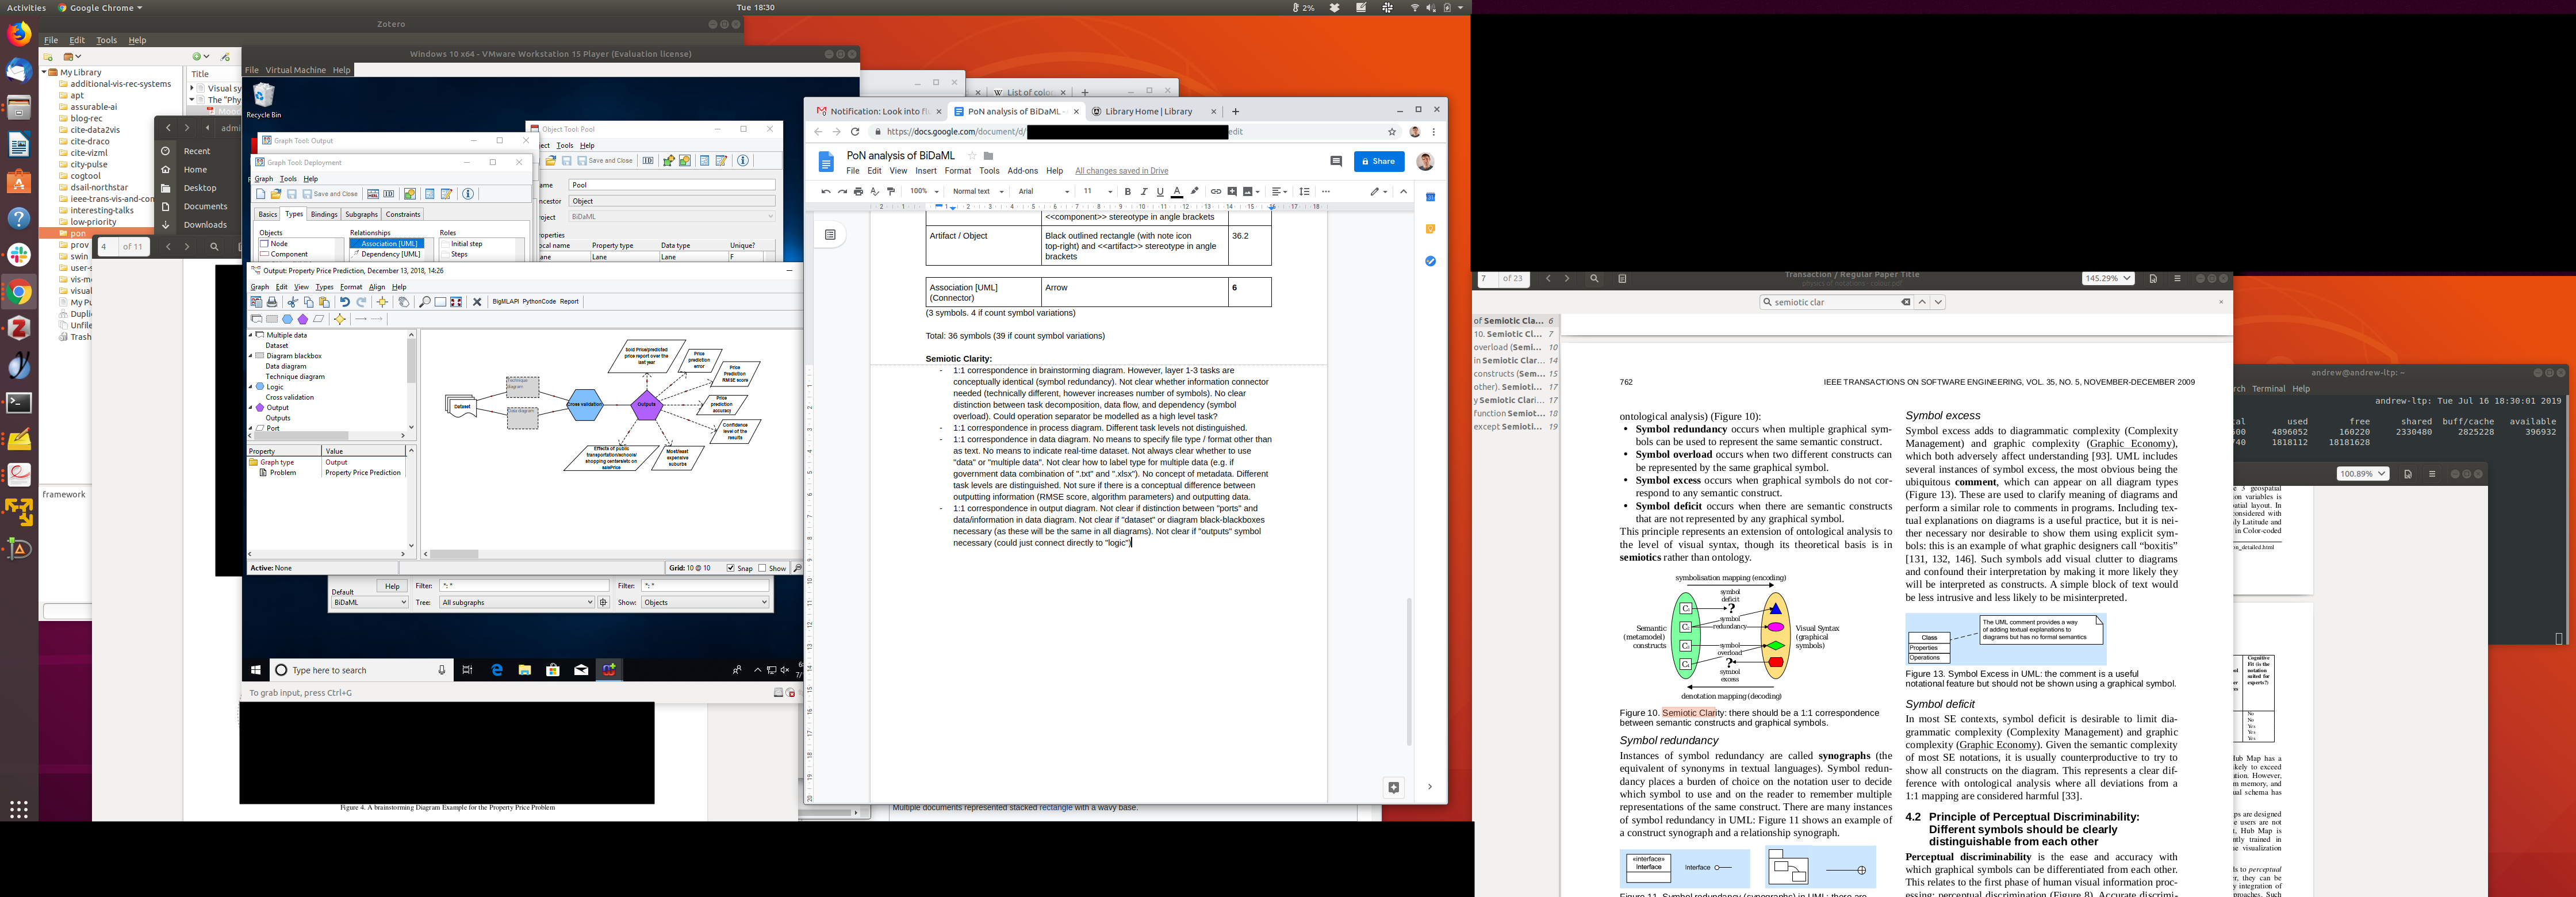The height and width of the screenshot is (897, 2576).
Task: Select the purple pentagon Output shape tool
Action: (303, 319)
